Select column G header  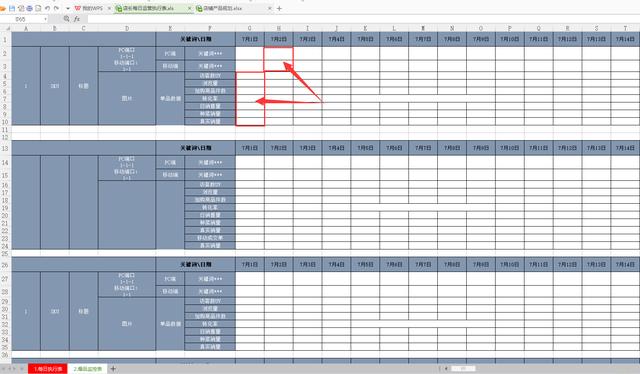coord(249,28)
